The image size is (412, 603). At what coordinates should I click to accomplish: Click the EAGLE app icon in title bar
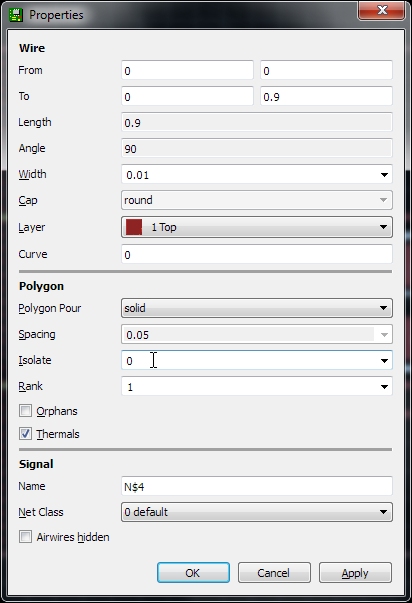click(16, 15)
